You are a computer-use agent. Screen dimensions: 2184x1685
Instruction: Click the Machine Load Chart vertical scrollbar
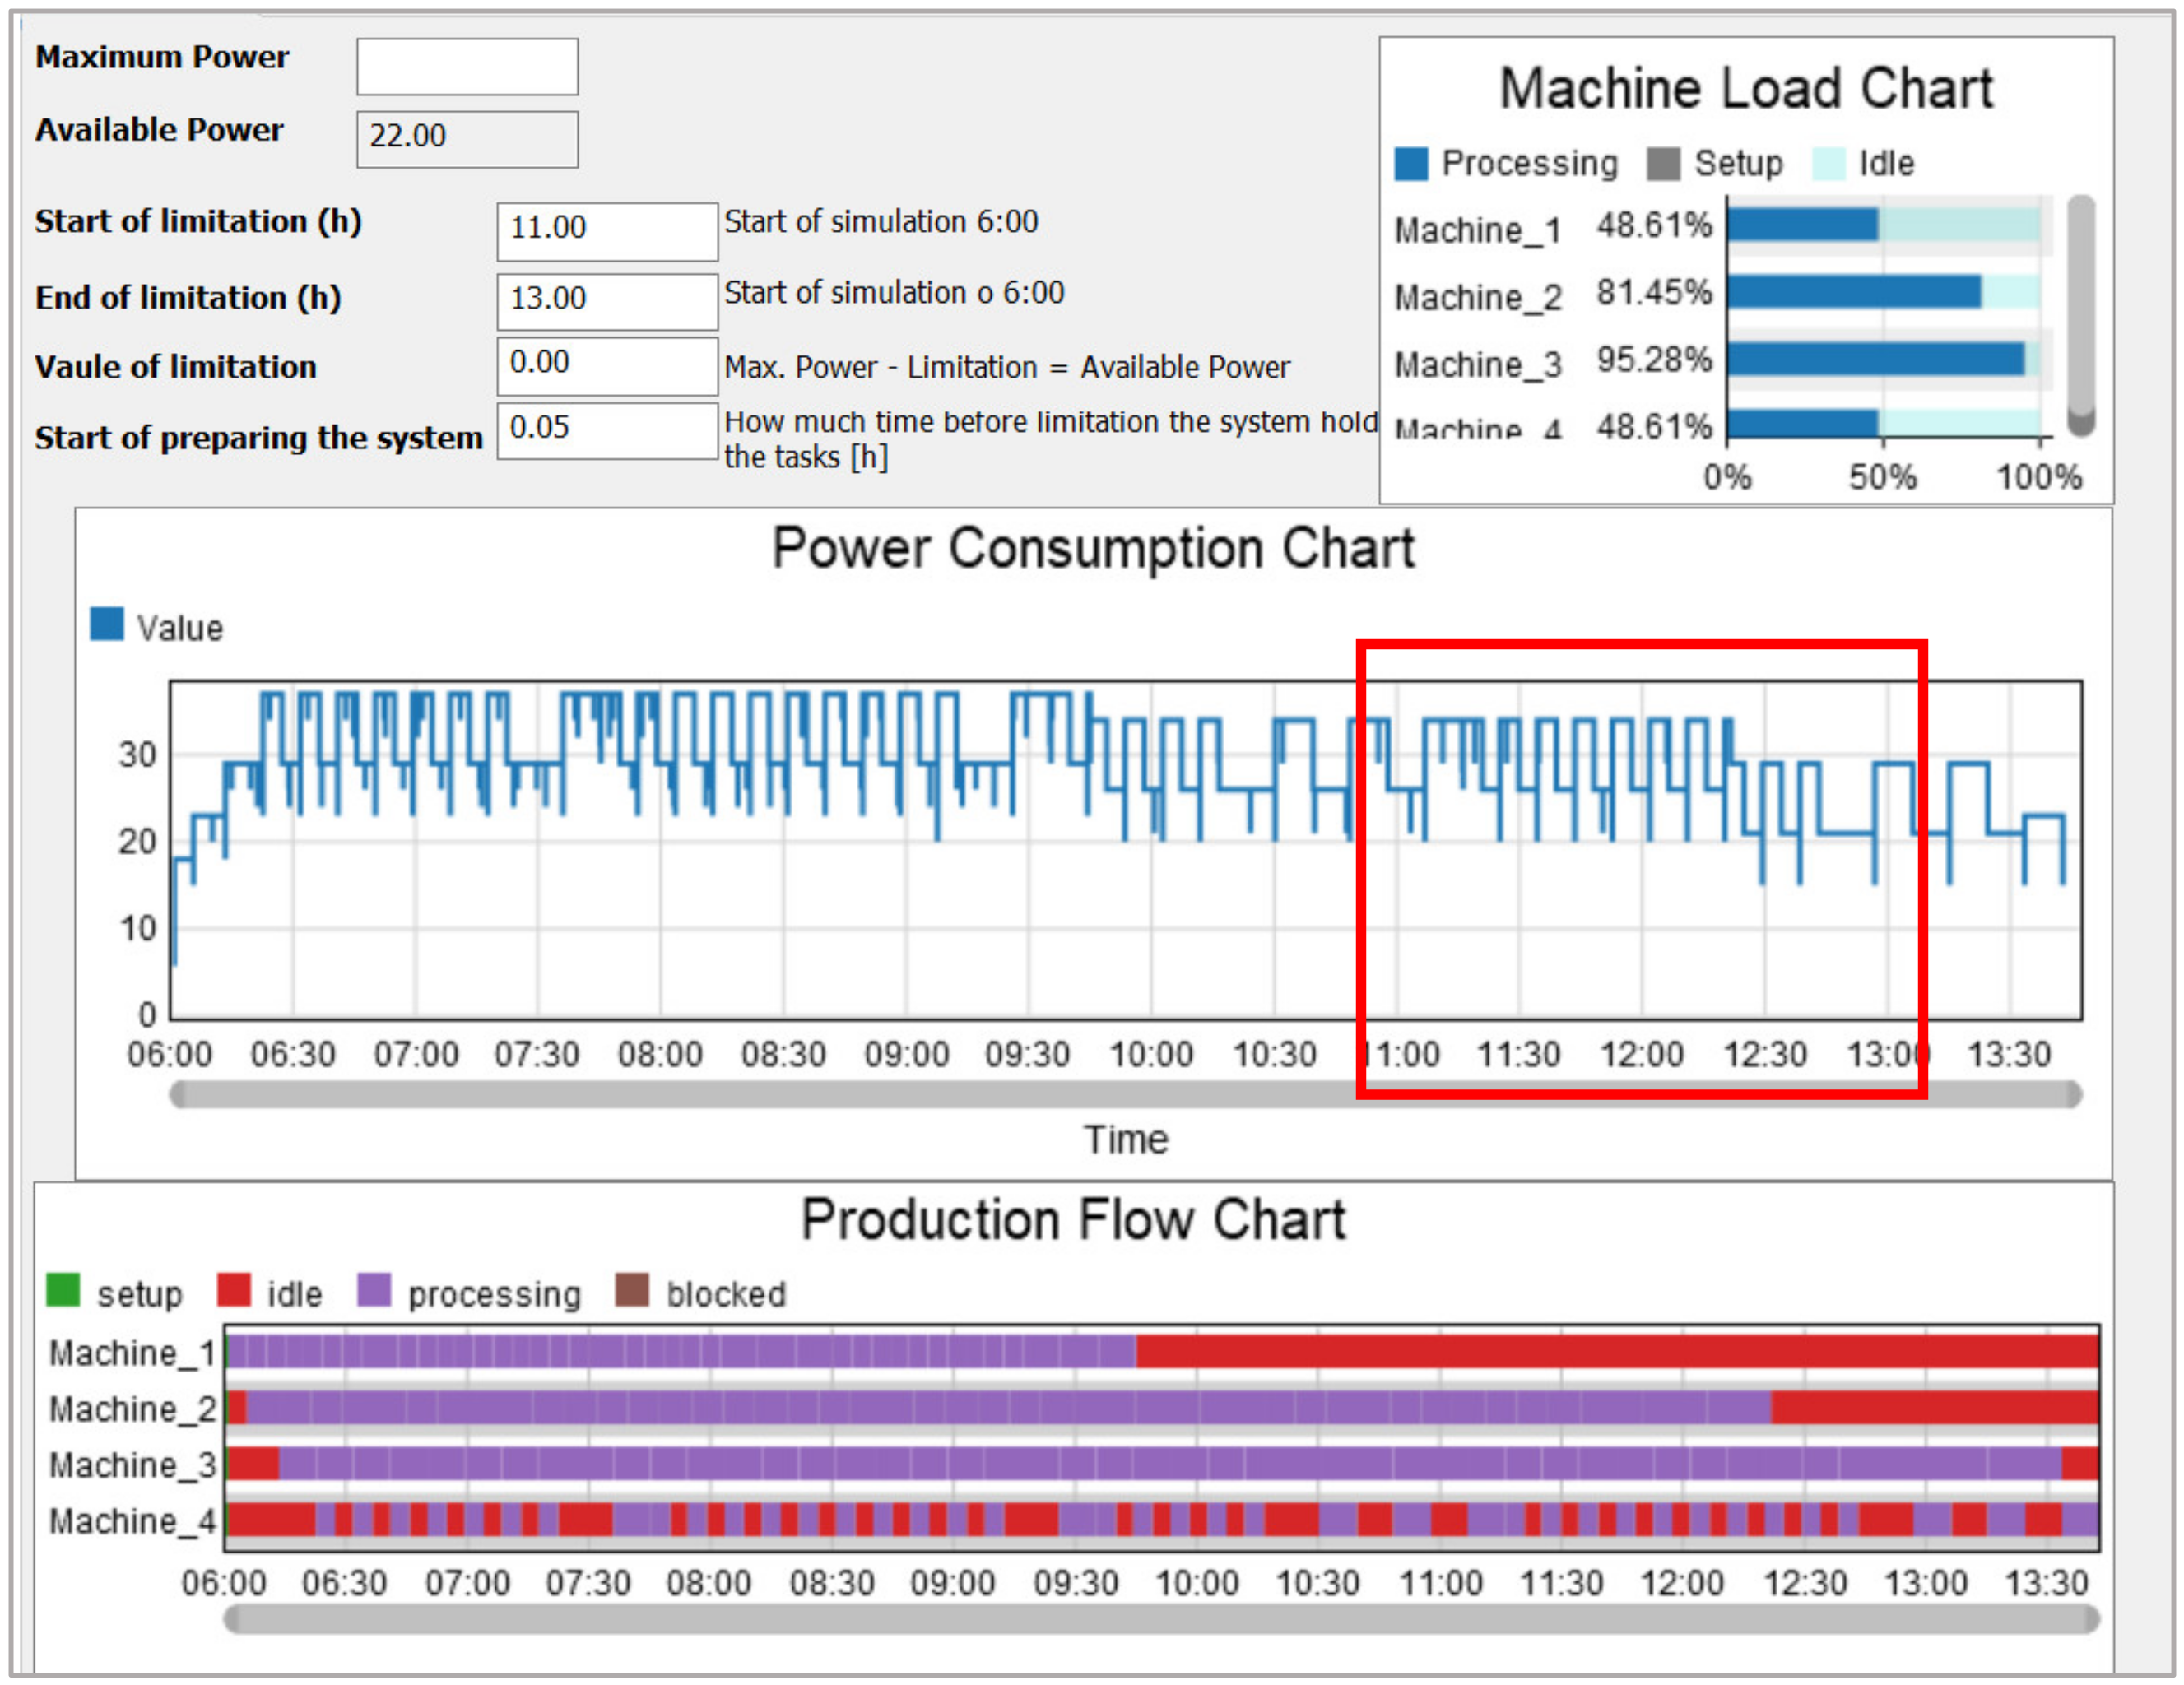coord(2081,315)
